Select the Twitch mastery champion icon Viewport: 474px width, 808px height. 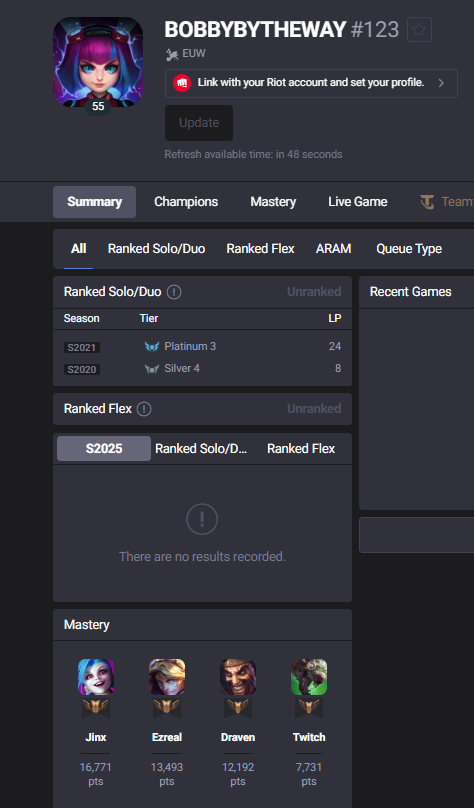(x=309, y=677)
